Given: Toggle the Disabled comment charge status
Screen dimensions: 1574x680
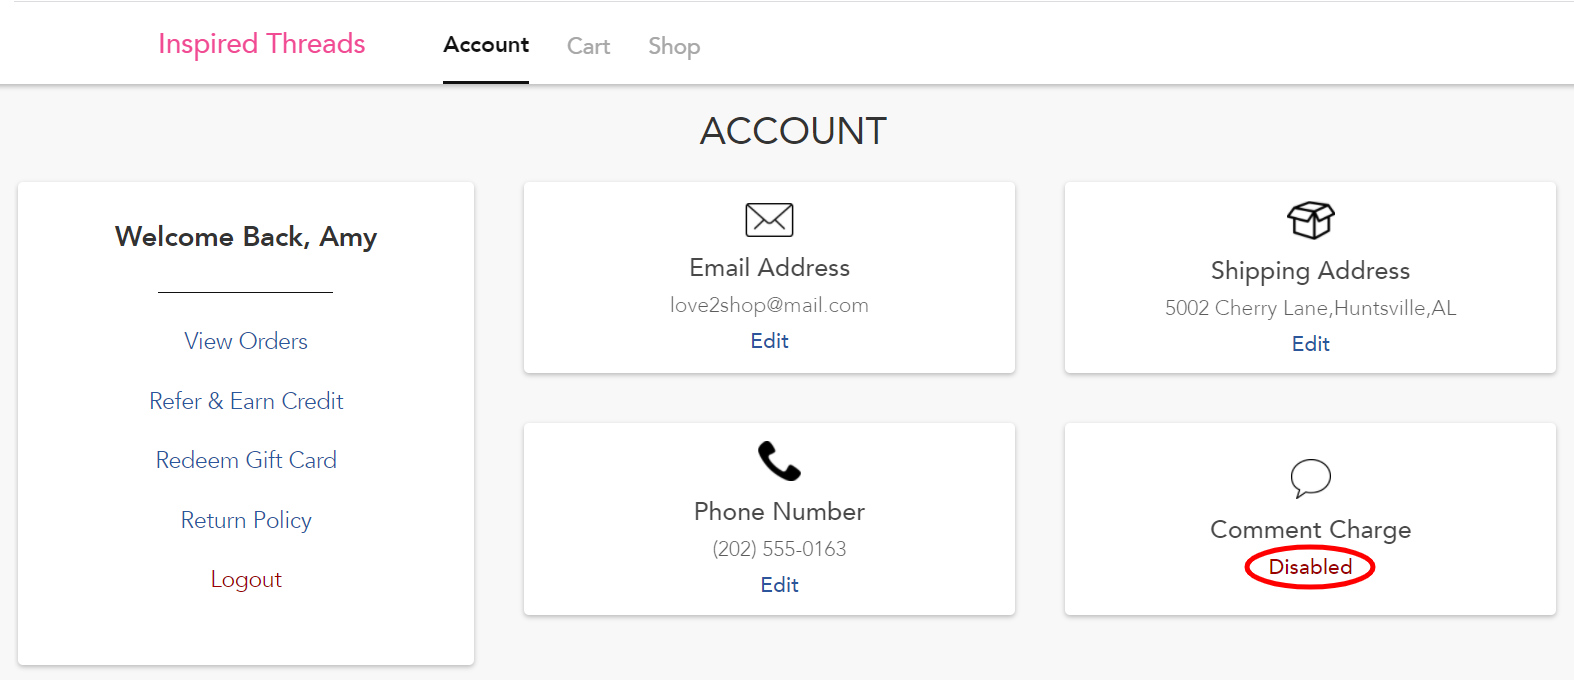Looking at the screenshot, I should 1310,567.
